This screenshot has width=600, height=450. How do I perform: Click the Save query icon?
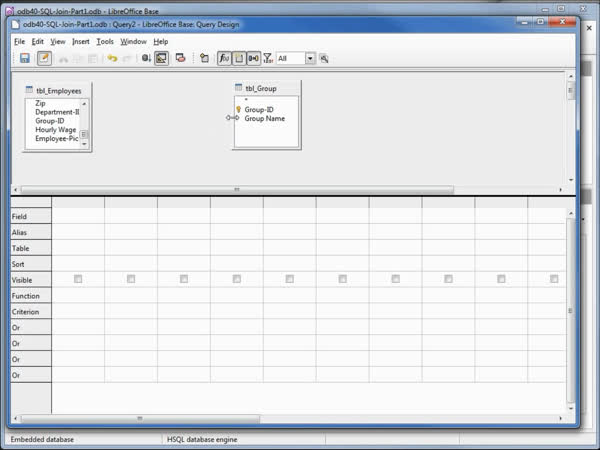[24, 59]
